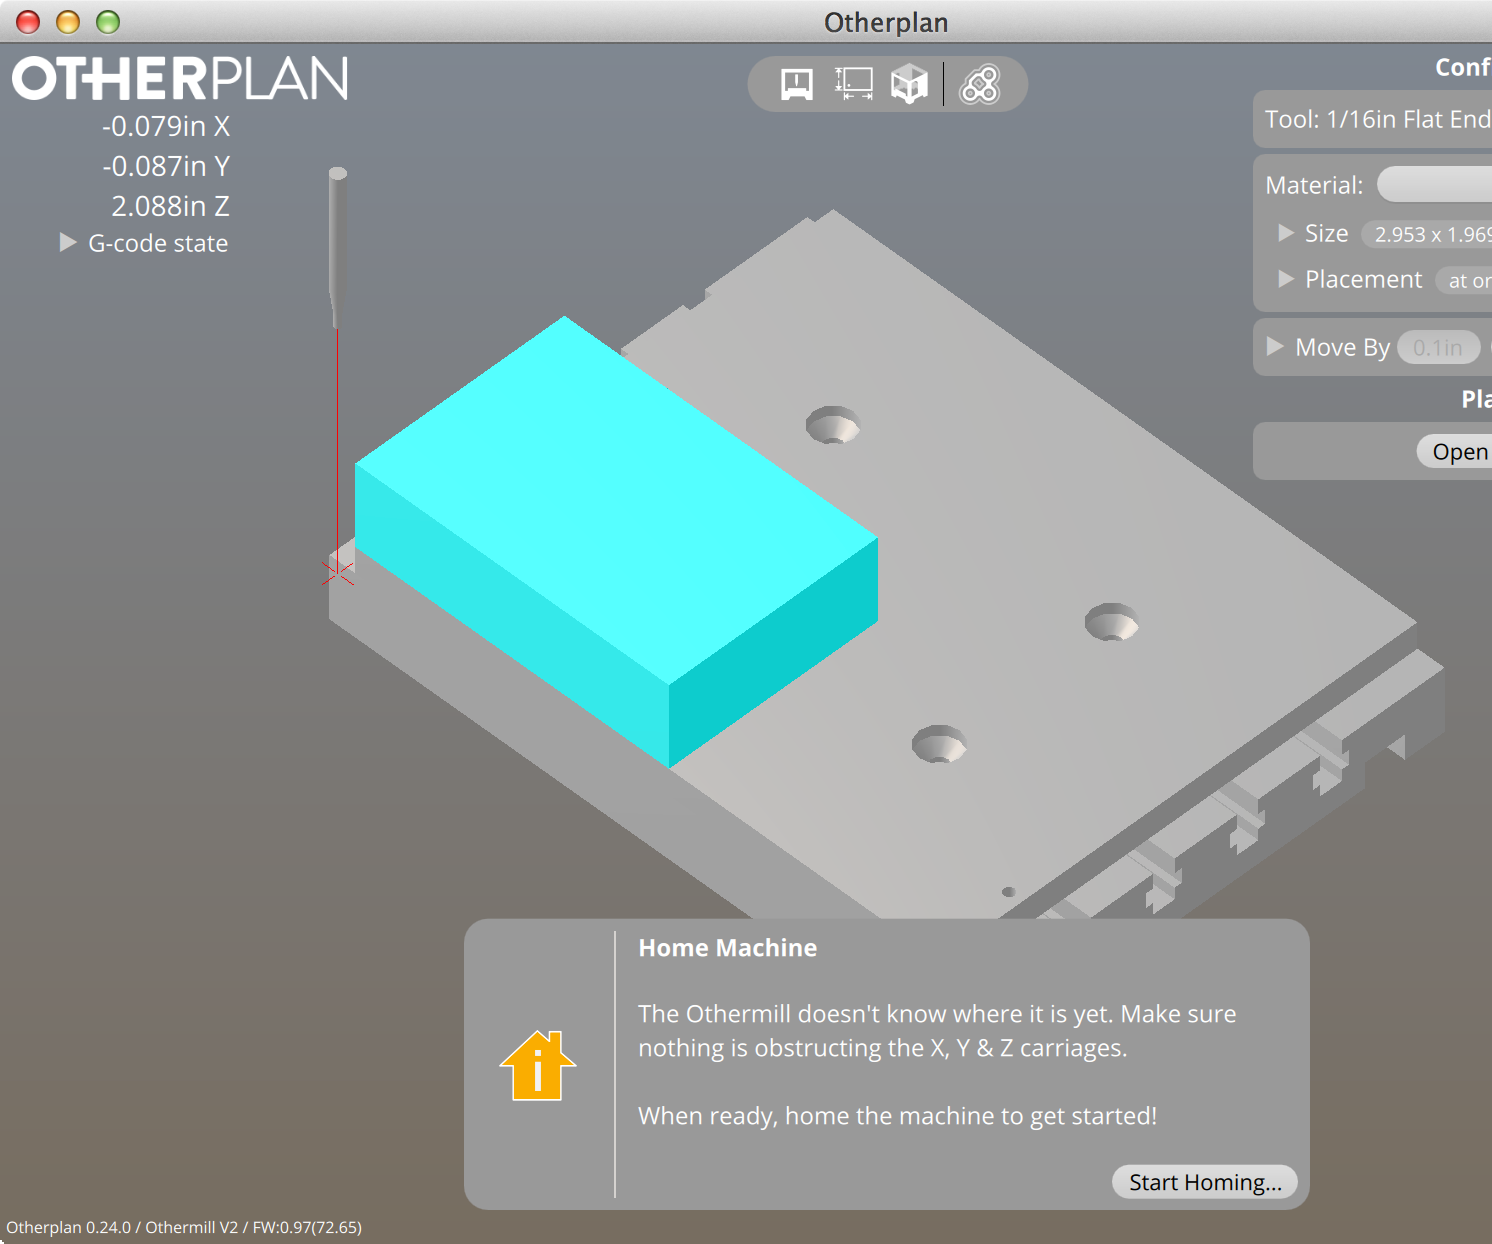Image resolution: width=1492 pixels, height=1244 pixels.
Task: Select the front machine view icon
Action: click(x=795, y=84)
